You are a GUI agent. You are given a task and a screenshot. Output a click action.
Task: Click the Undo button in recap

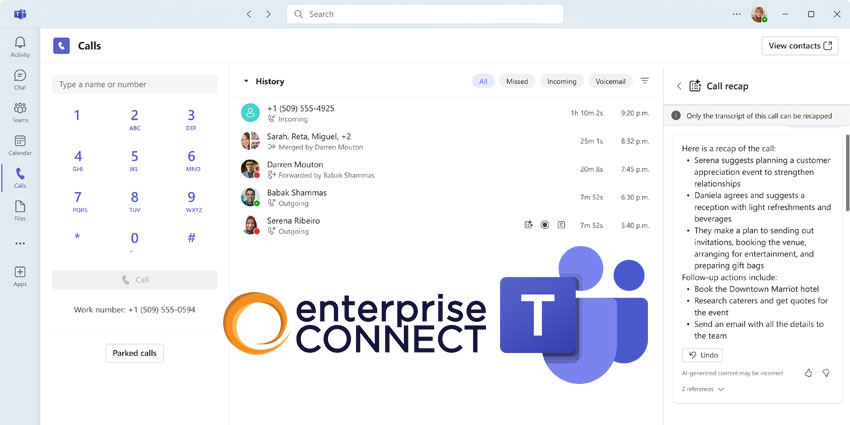(x=703, y=355)
